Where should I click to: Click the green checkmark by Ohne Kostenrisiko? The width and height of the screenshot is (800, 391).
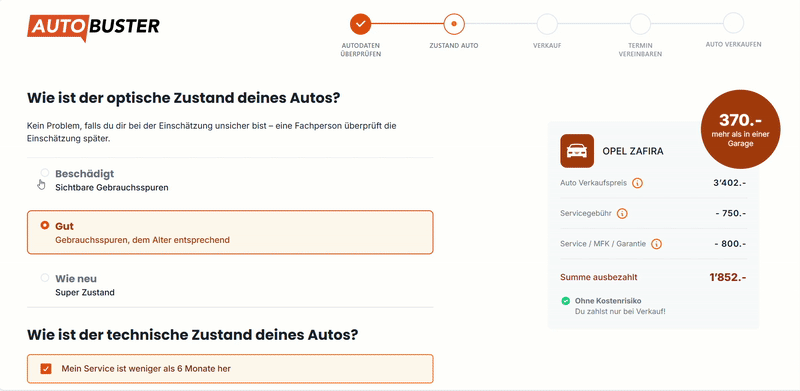click(565, 301)
